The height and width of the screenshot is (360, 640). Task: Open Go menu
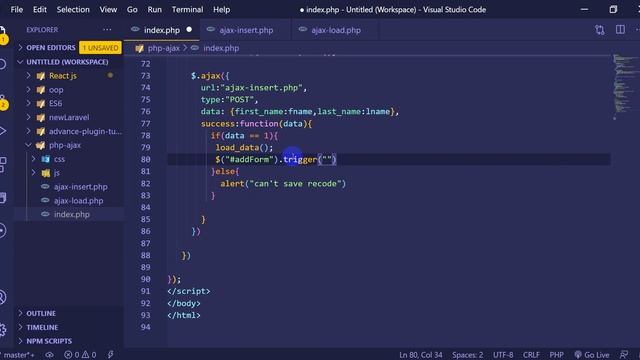tap(132, 9)
